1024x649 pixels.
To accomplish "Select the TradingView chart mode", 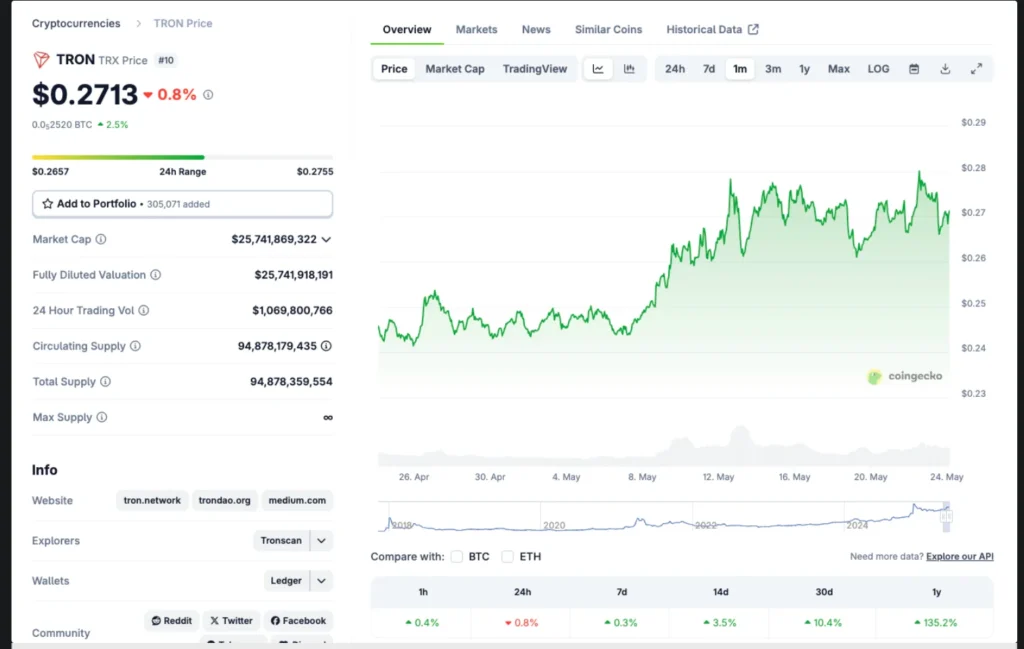I will click(x=535, y=69).
